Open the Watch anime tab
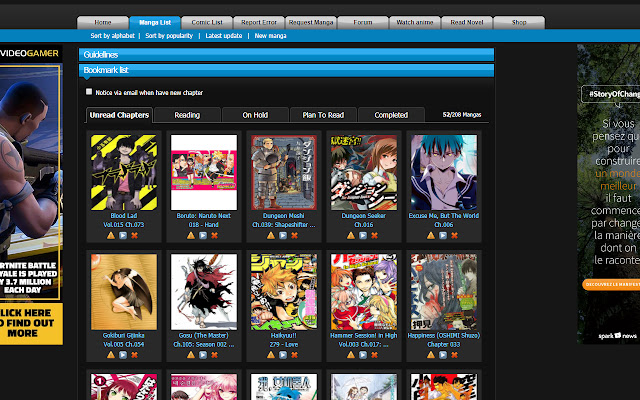Screen dimensions: 640x400 415,22
